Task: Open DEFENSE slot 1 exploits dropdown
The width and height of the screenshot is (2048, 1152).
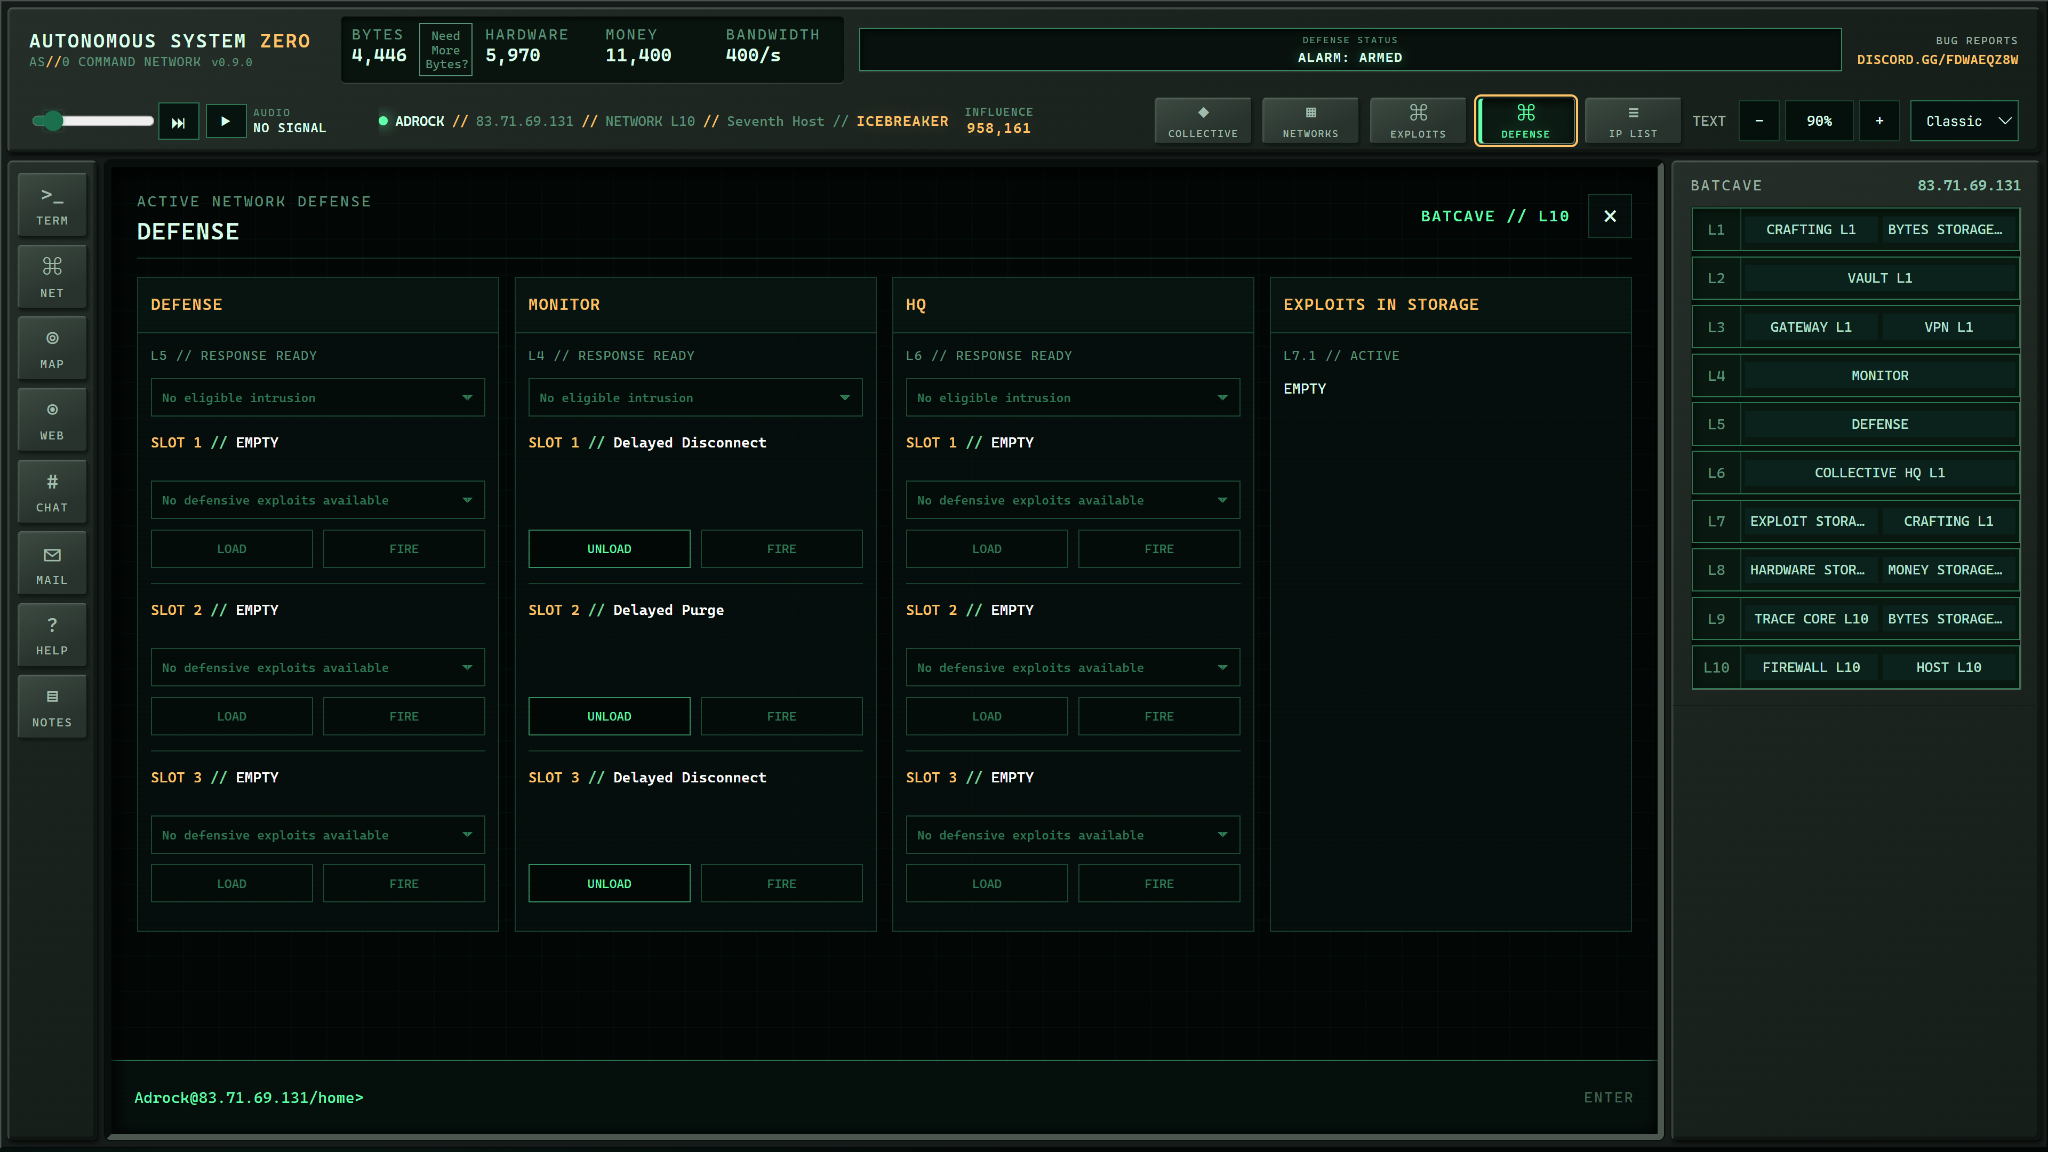Action: click(318, 500)
